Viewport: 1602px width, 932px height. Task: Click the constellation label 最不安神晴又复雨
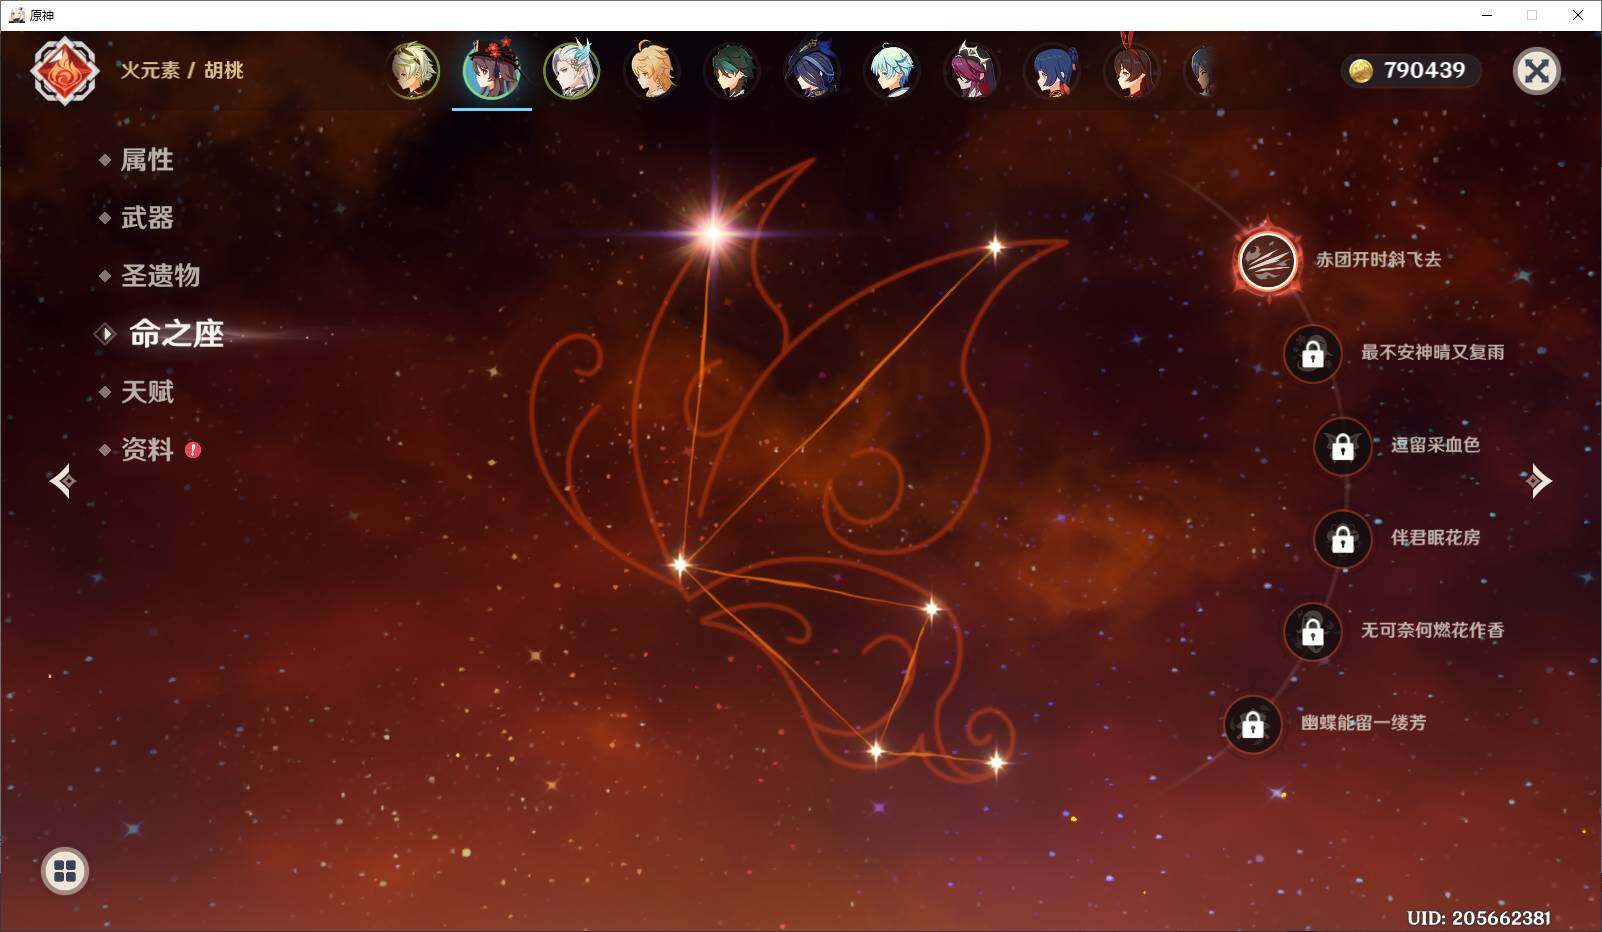[1432, 352]
